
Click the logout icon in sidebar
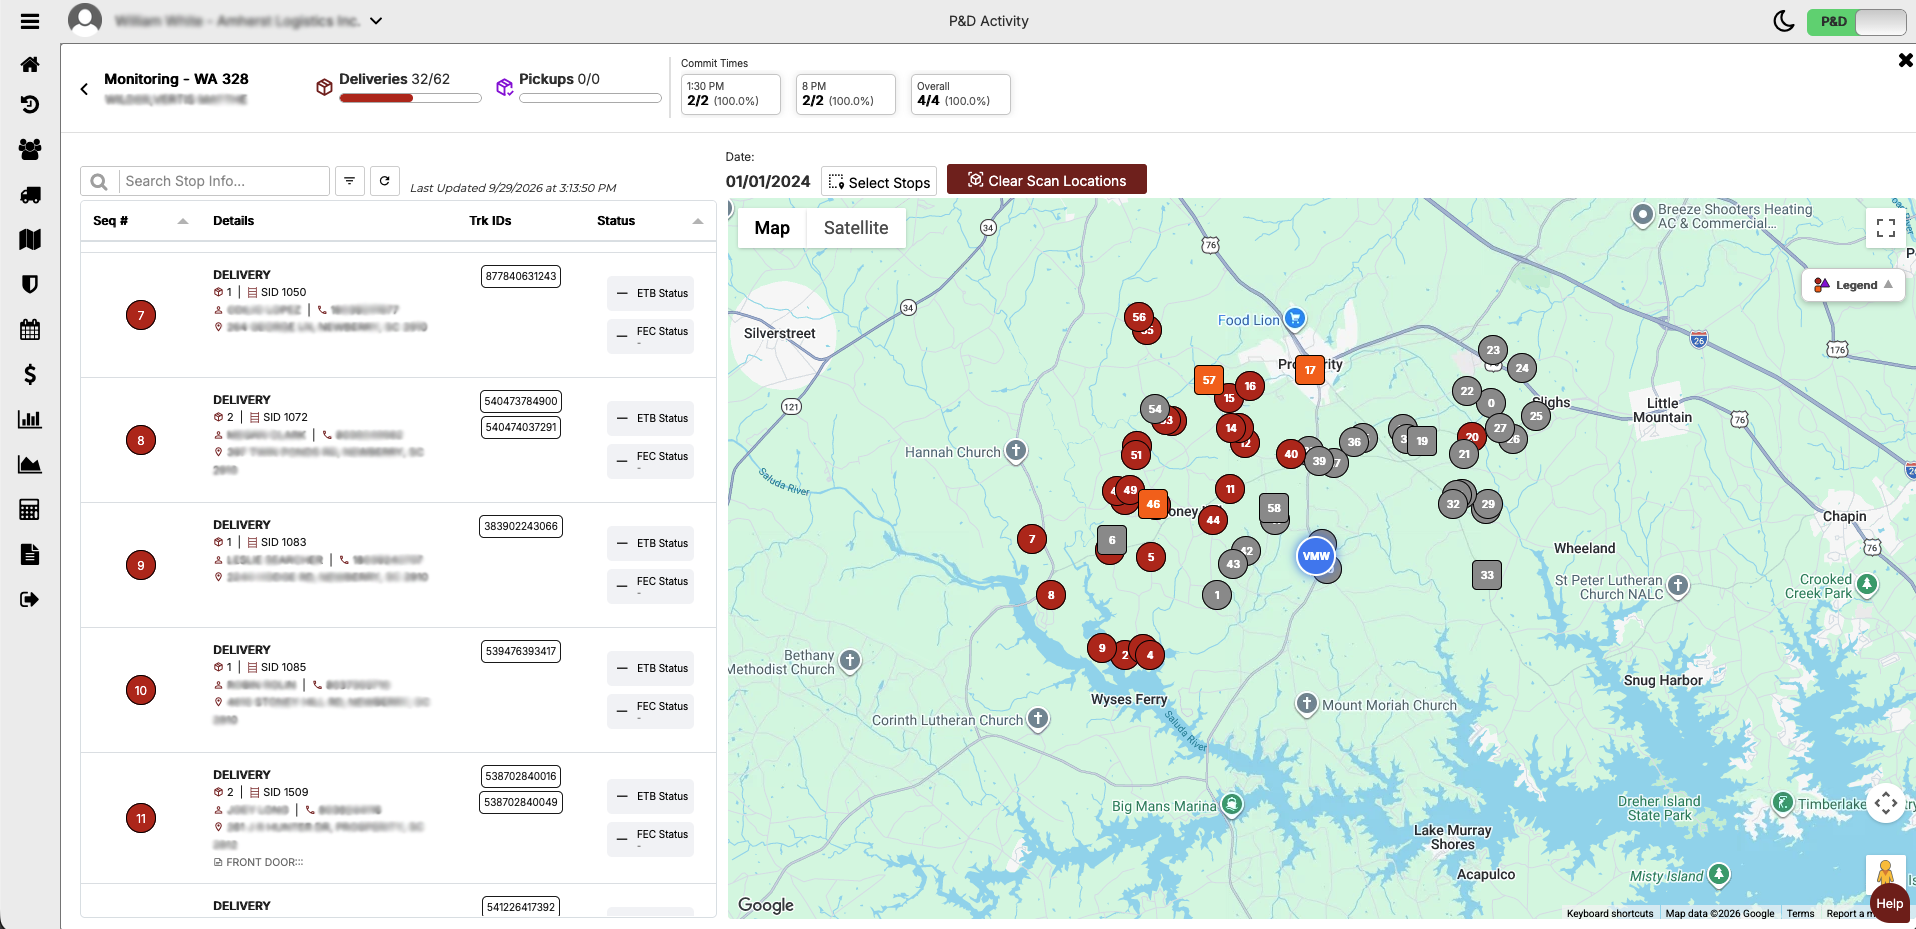[30, 599]
